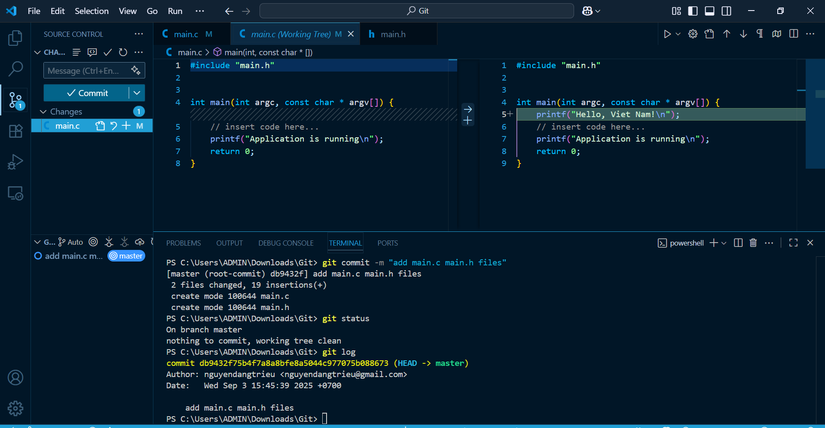
Task: Open the Selection menu
Action: pos(92,11)
